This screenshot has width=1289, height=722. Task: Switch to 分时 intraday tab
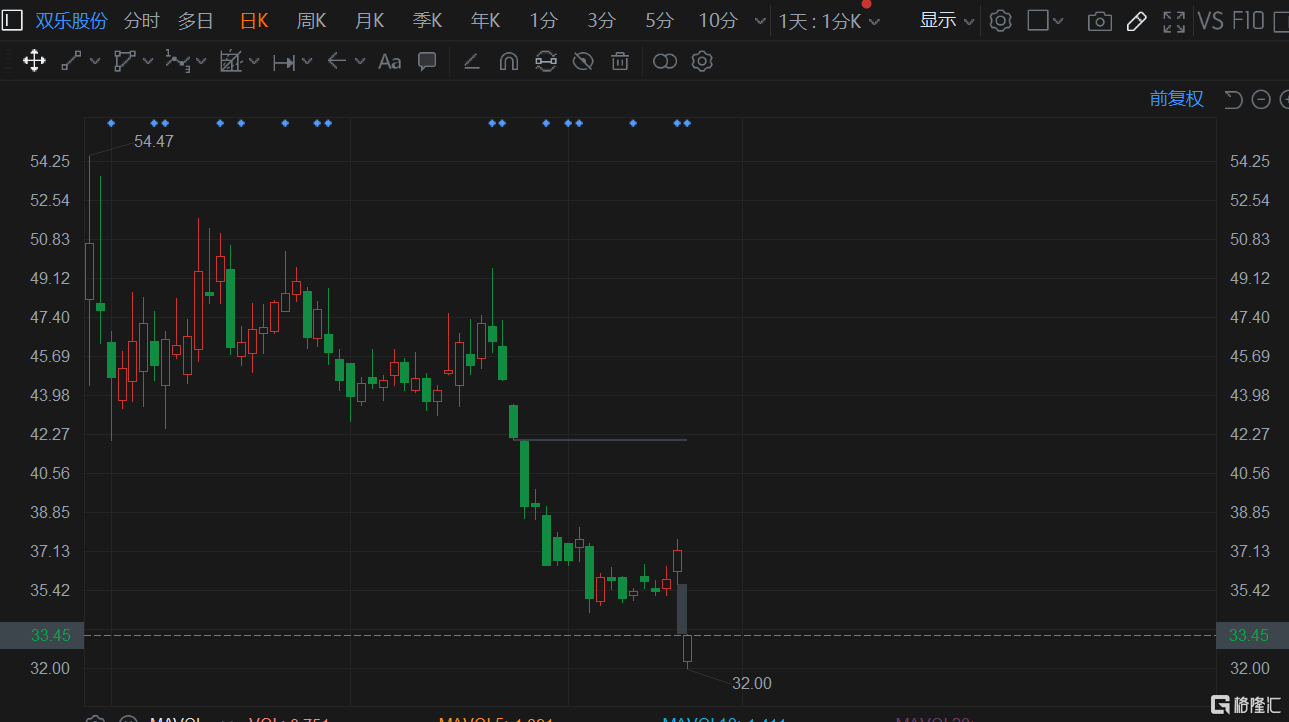142,21
